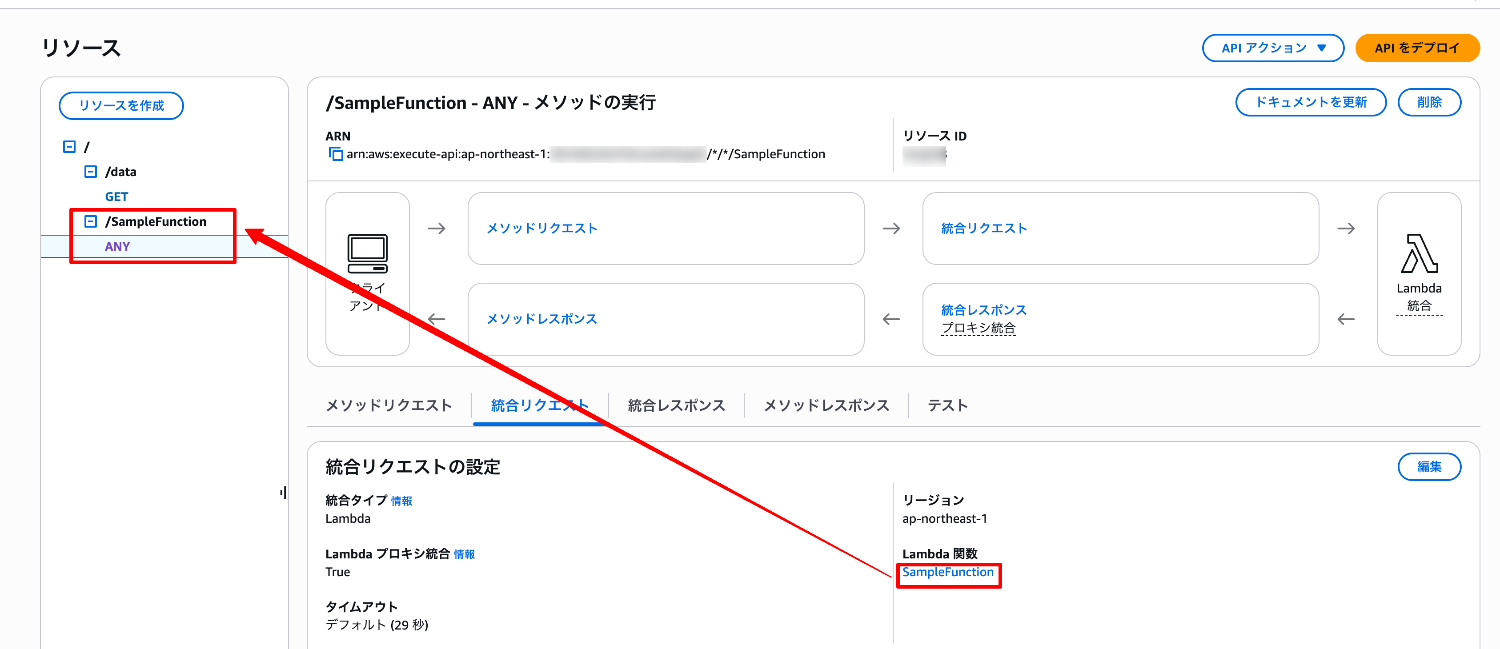Open the 統合リクエスト box in the diagram
Image resolution: width=1500 pixels, height=649 pixels.
pos(1120,228)
